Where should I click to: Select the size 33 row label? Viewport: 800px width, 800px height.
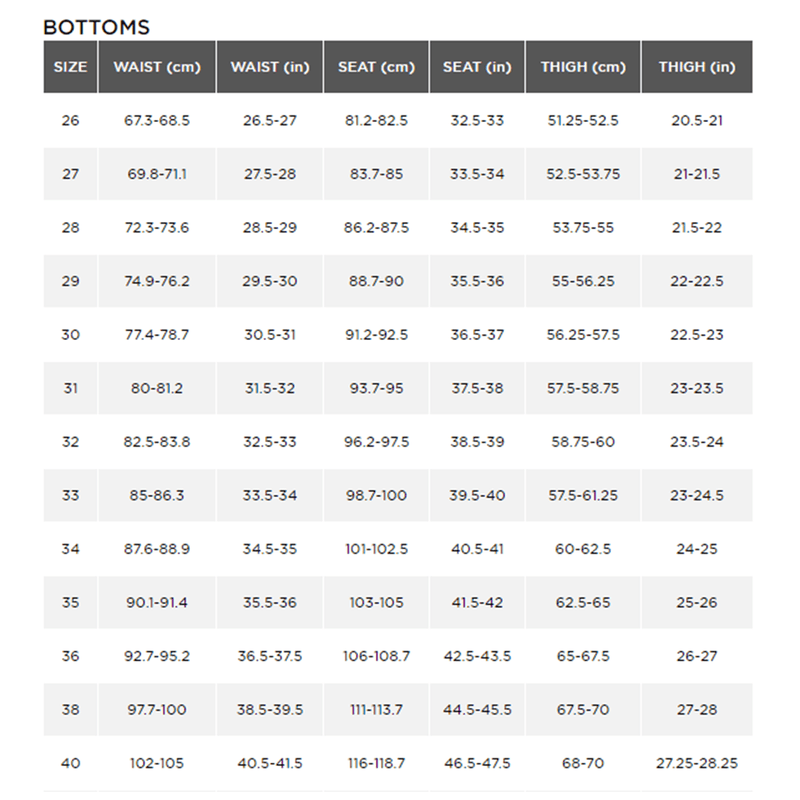[70, 495]
